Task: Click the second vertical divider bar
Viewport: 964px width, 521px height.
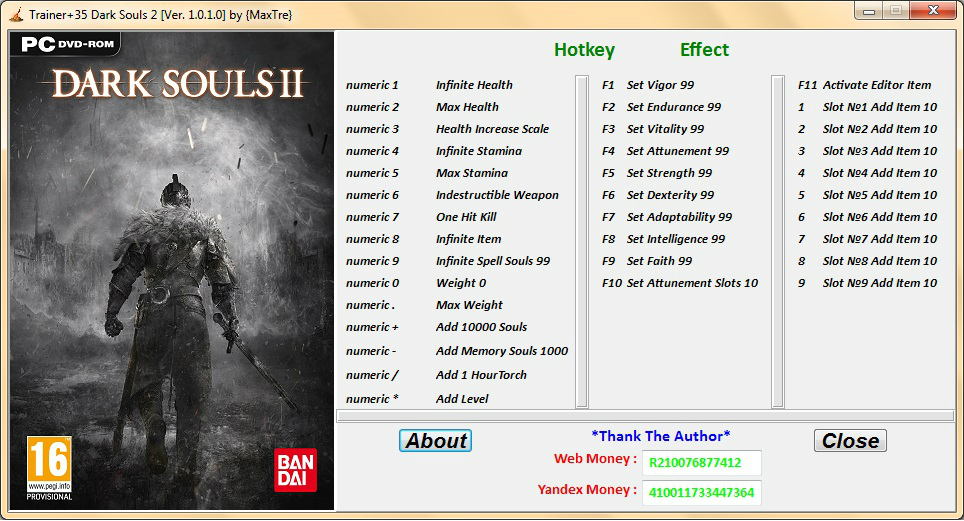Action: pyautogui.click(x=778, y=242)
